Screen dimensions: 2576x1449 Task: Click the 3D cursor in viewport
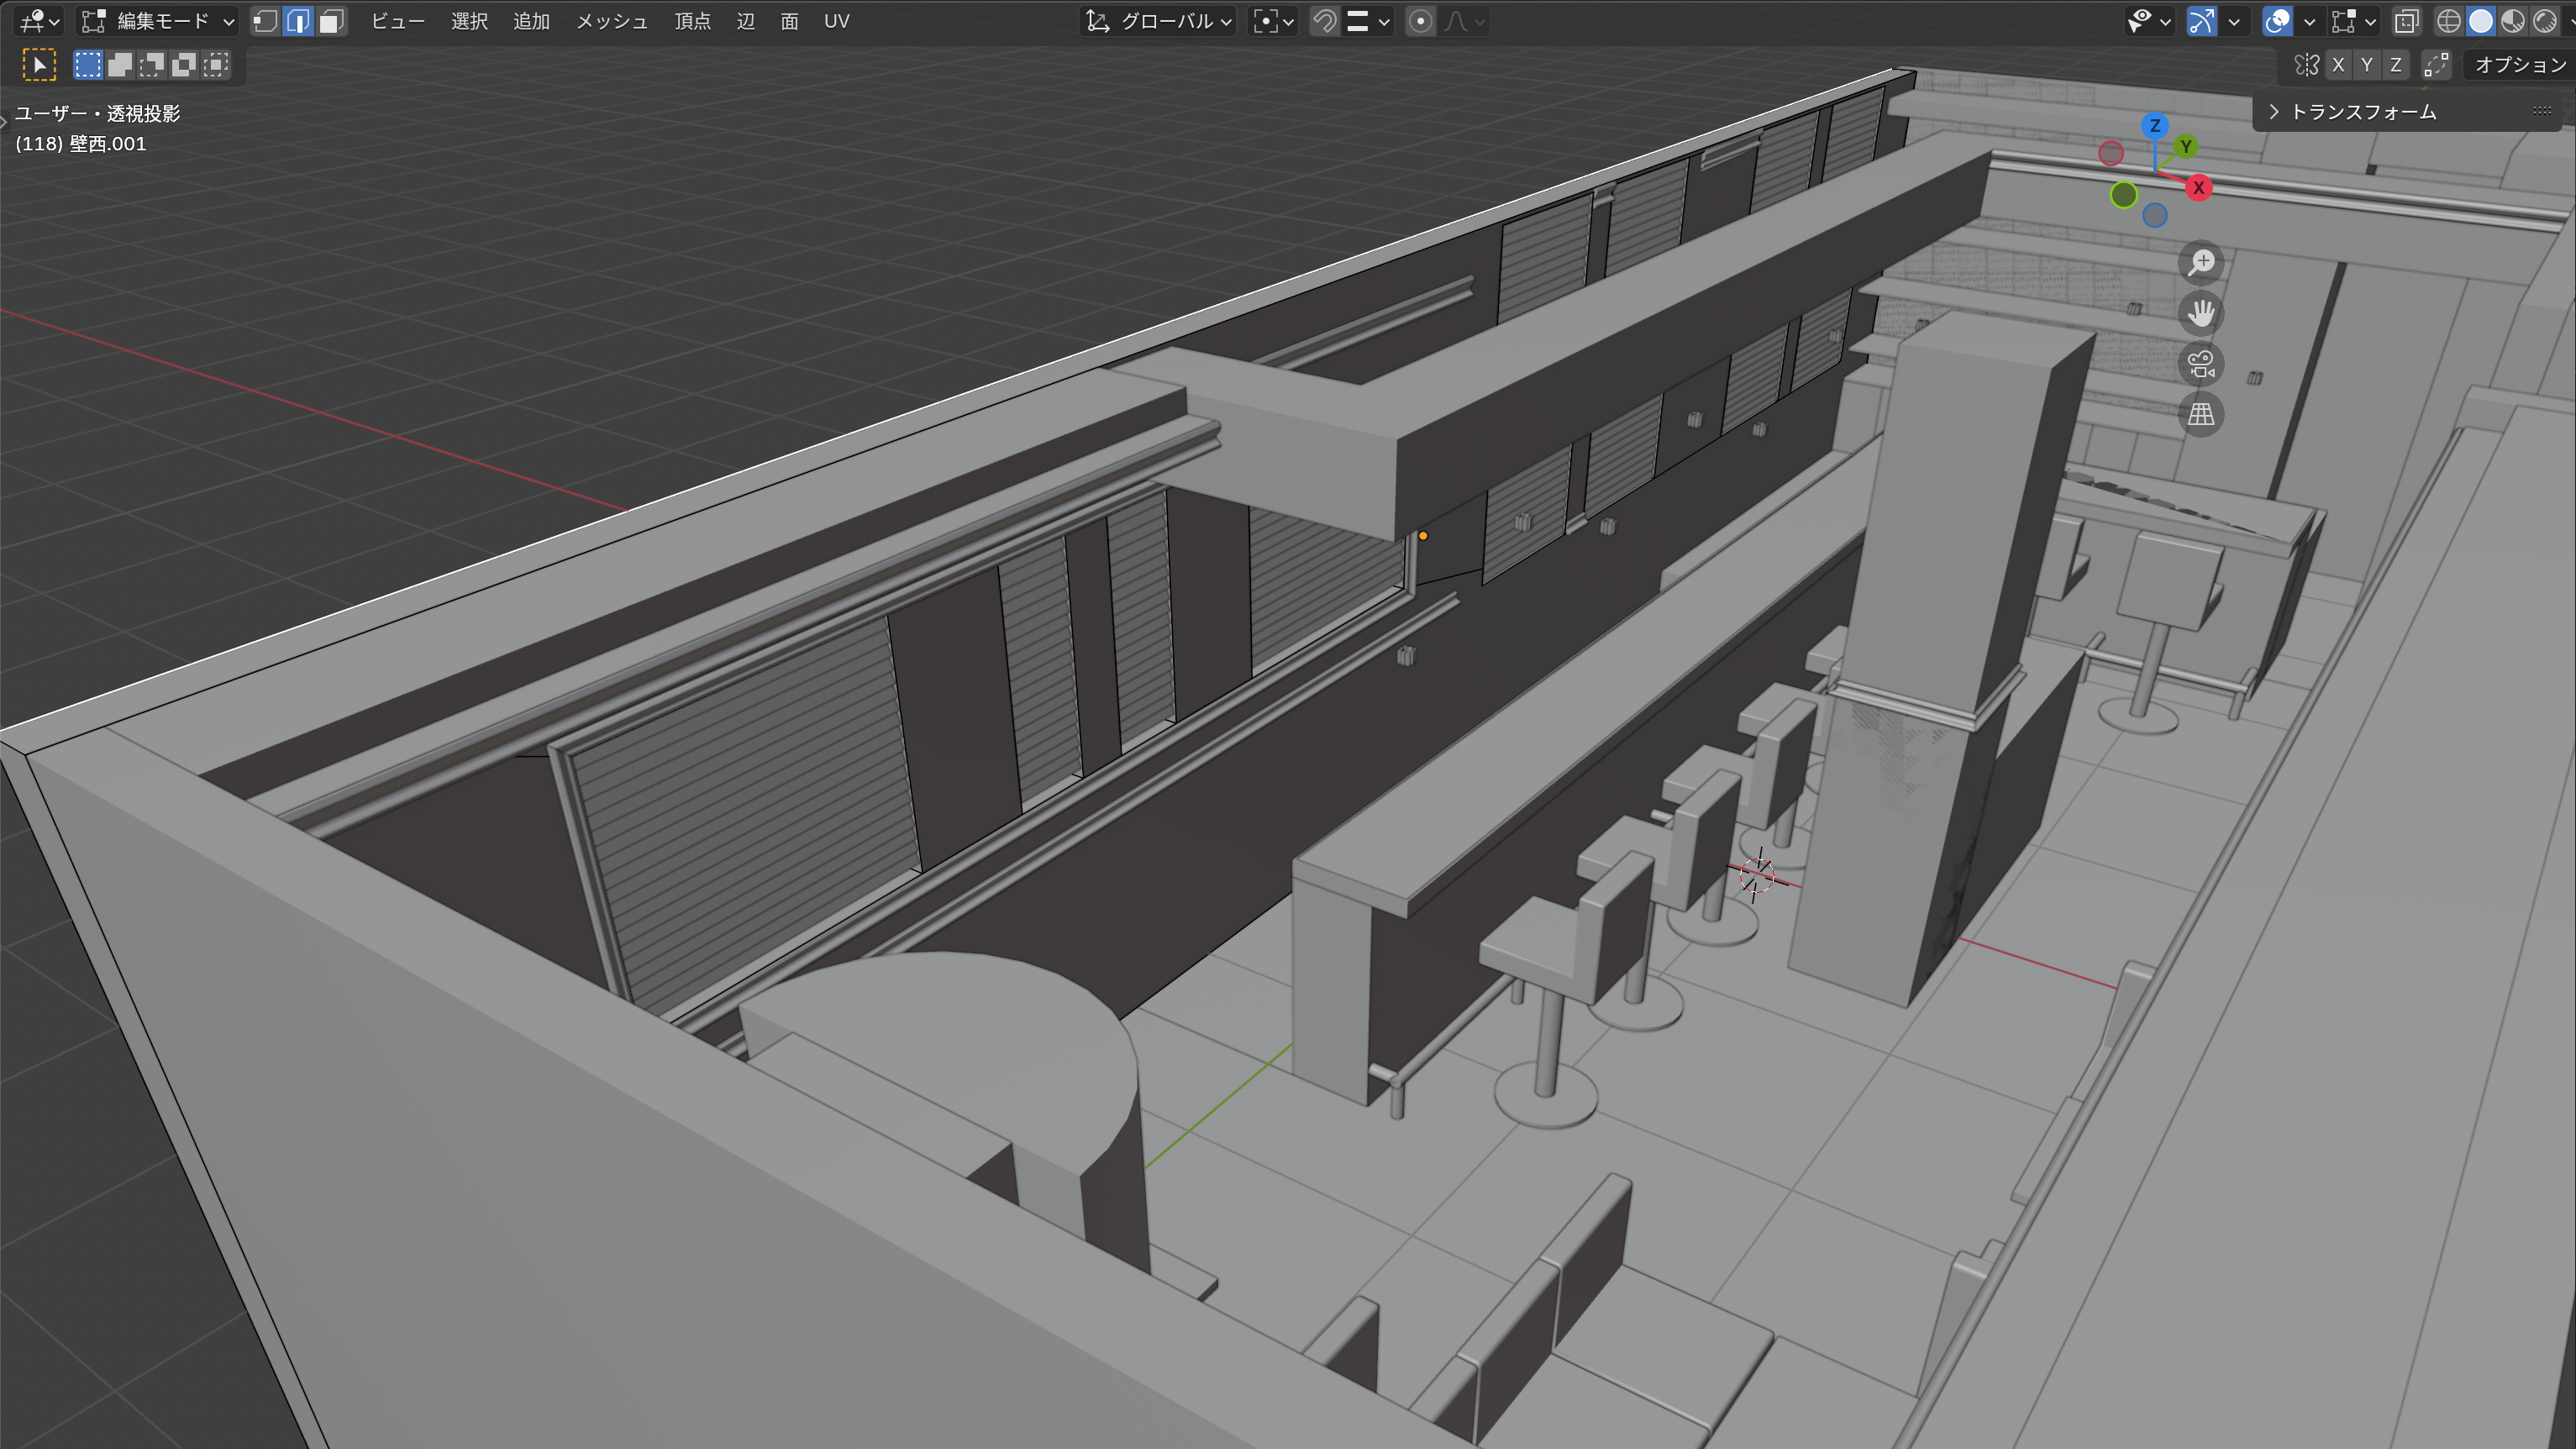click(x=1757, y=877)
